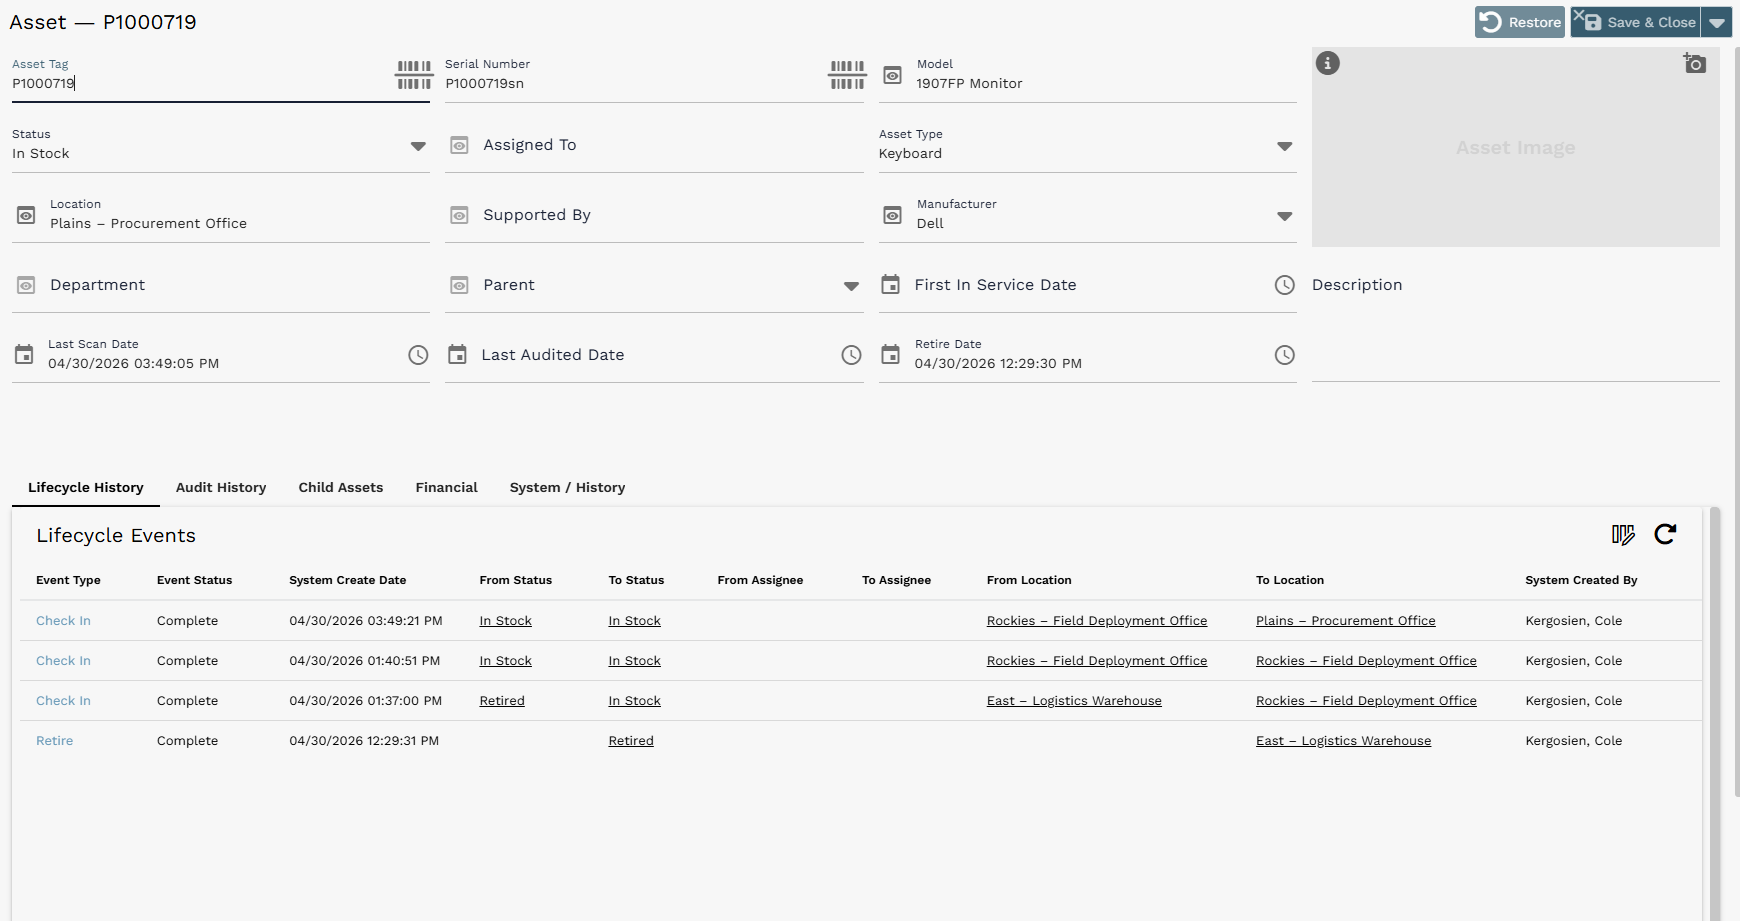Sort by Event Status column header
Image resolution: width=1740 pixels, height=921 pixels.
194,580
